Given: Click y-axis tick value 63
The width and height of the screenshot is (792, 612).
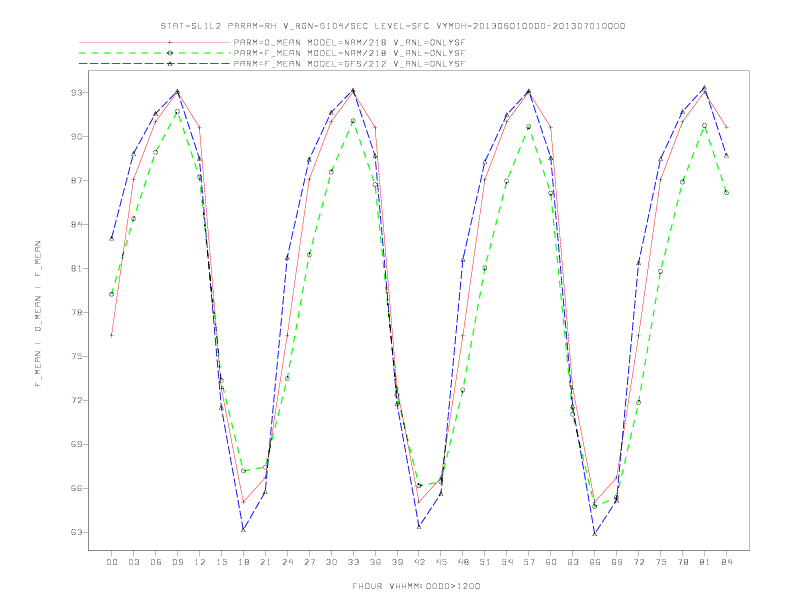Looking at the screenshot, I should [77, 533].
